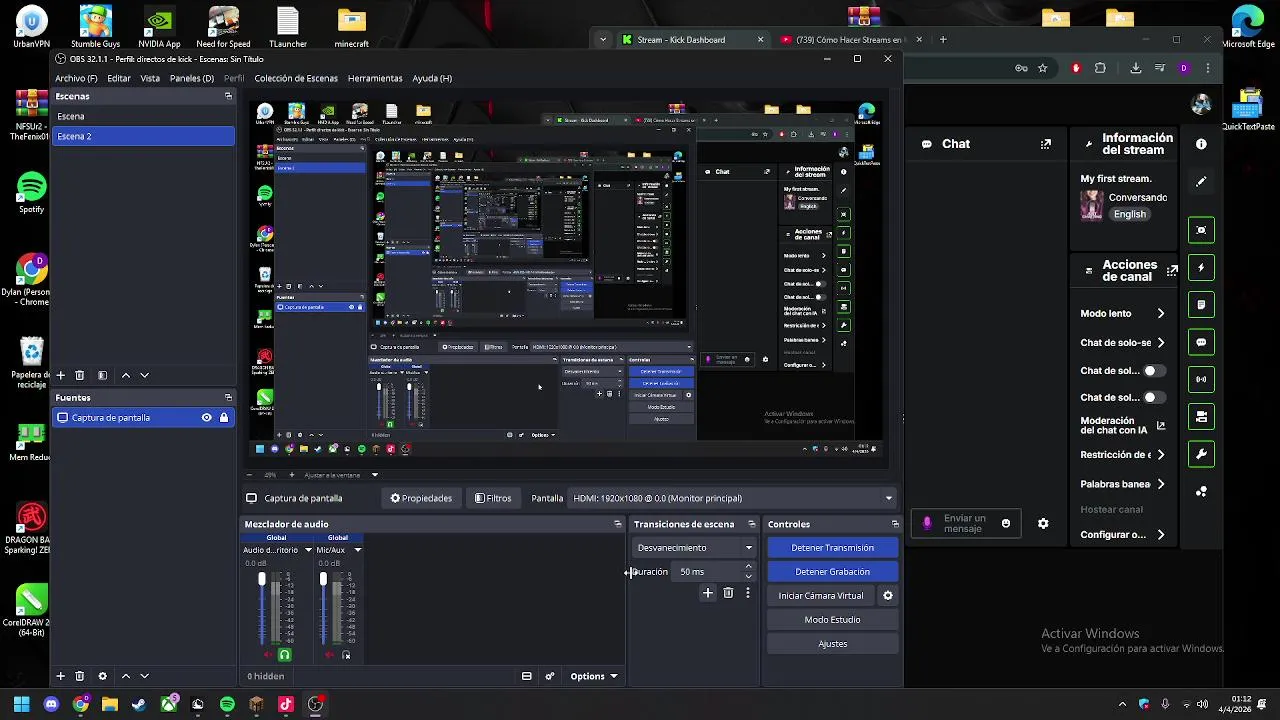Open Colección de Escenas menu

point(296,78)
